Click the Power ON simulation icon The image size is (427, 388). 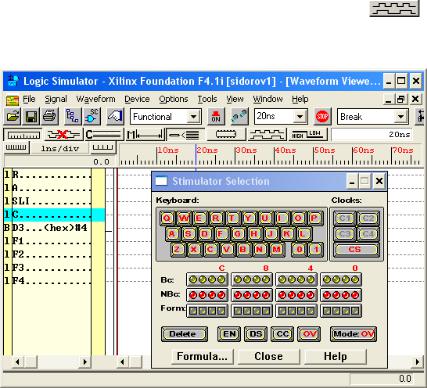[x=216, y=117]
